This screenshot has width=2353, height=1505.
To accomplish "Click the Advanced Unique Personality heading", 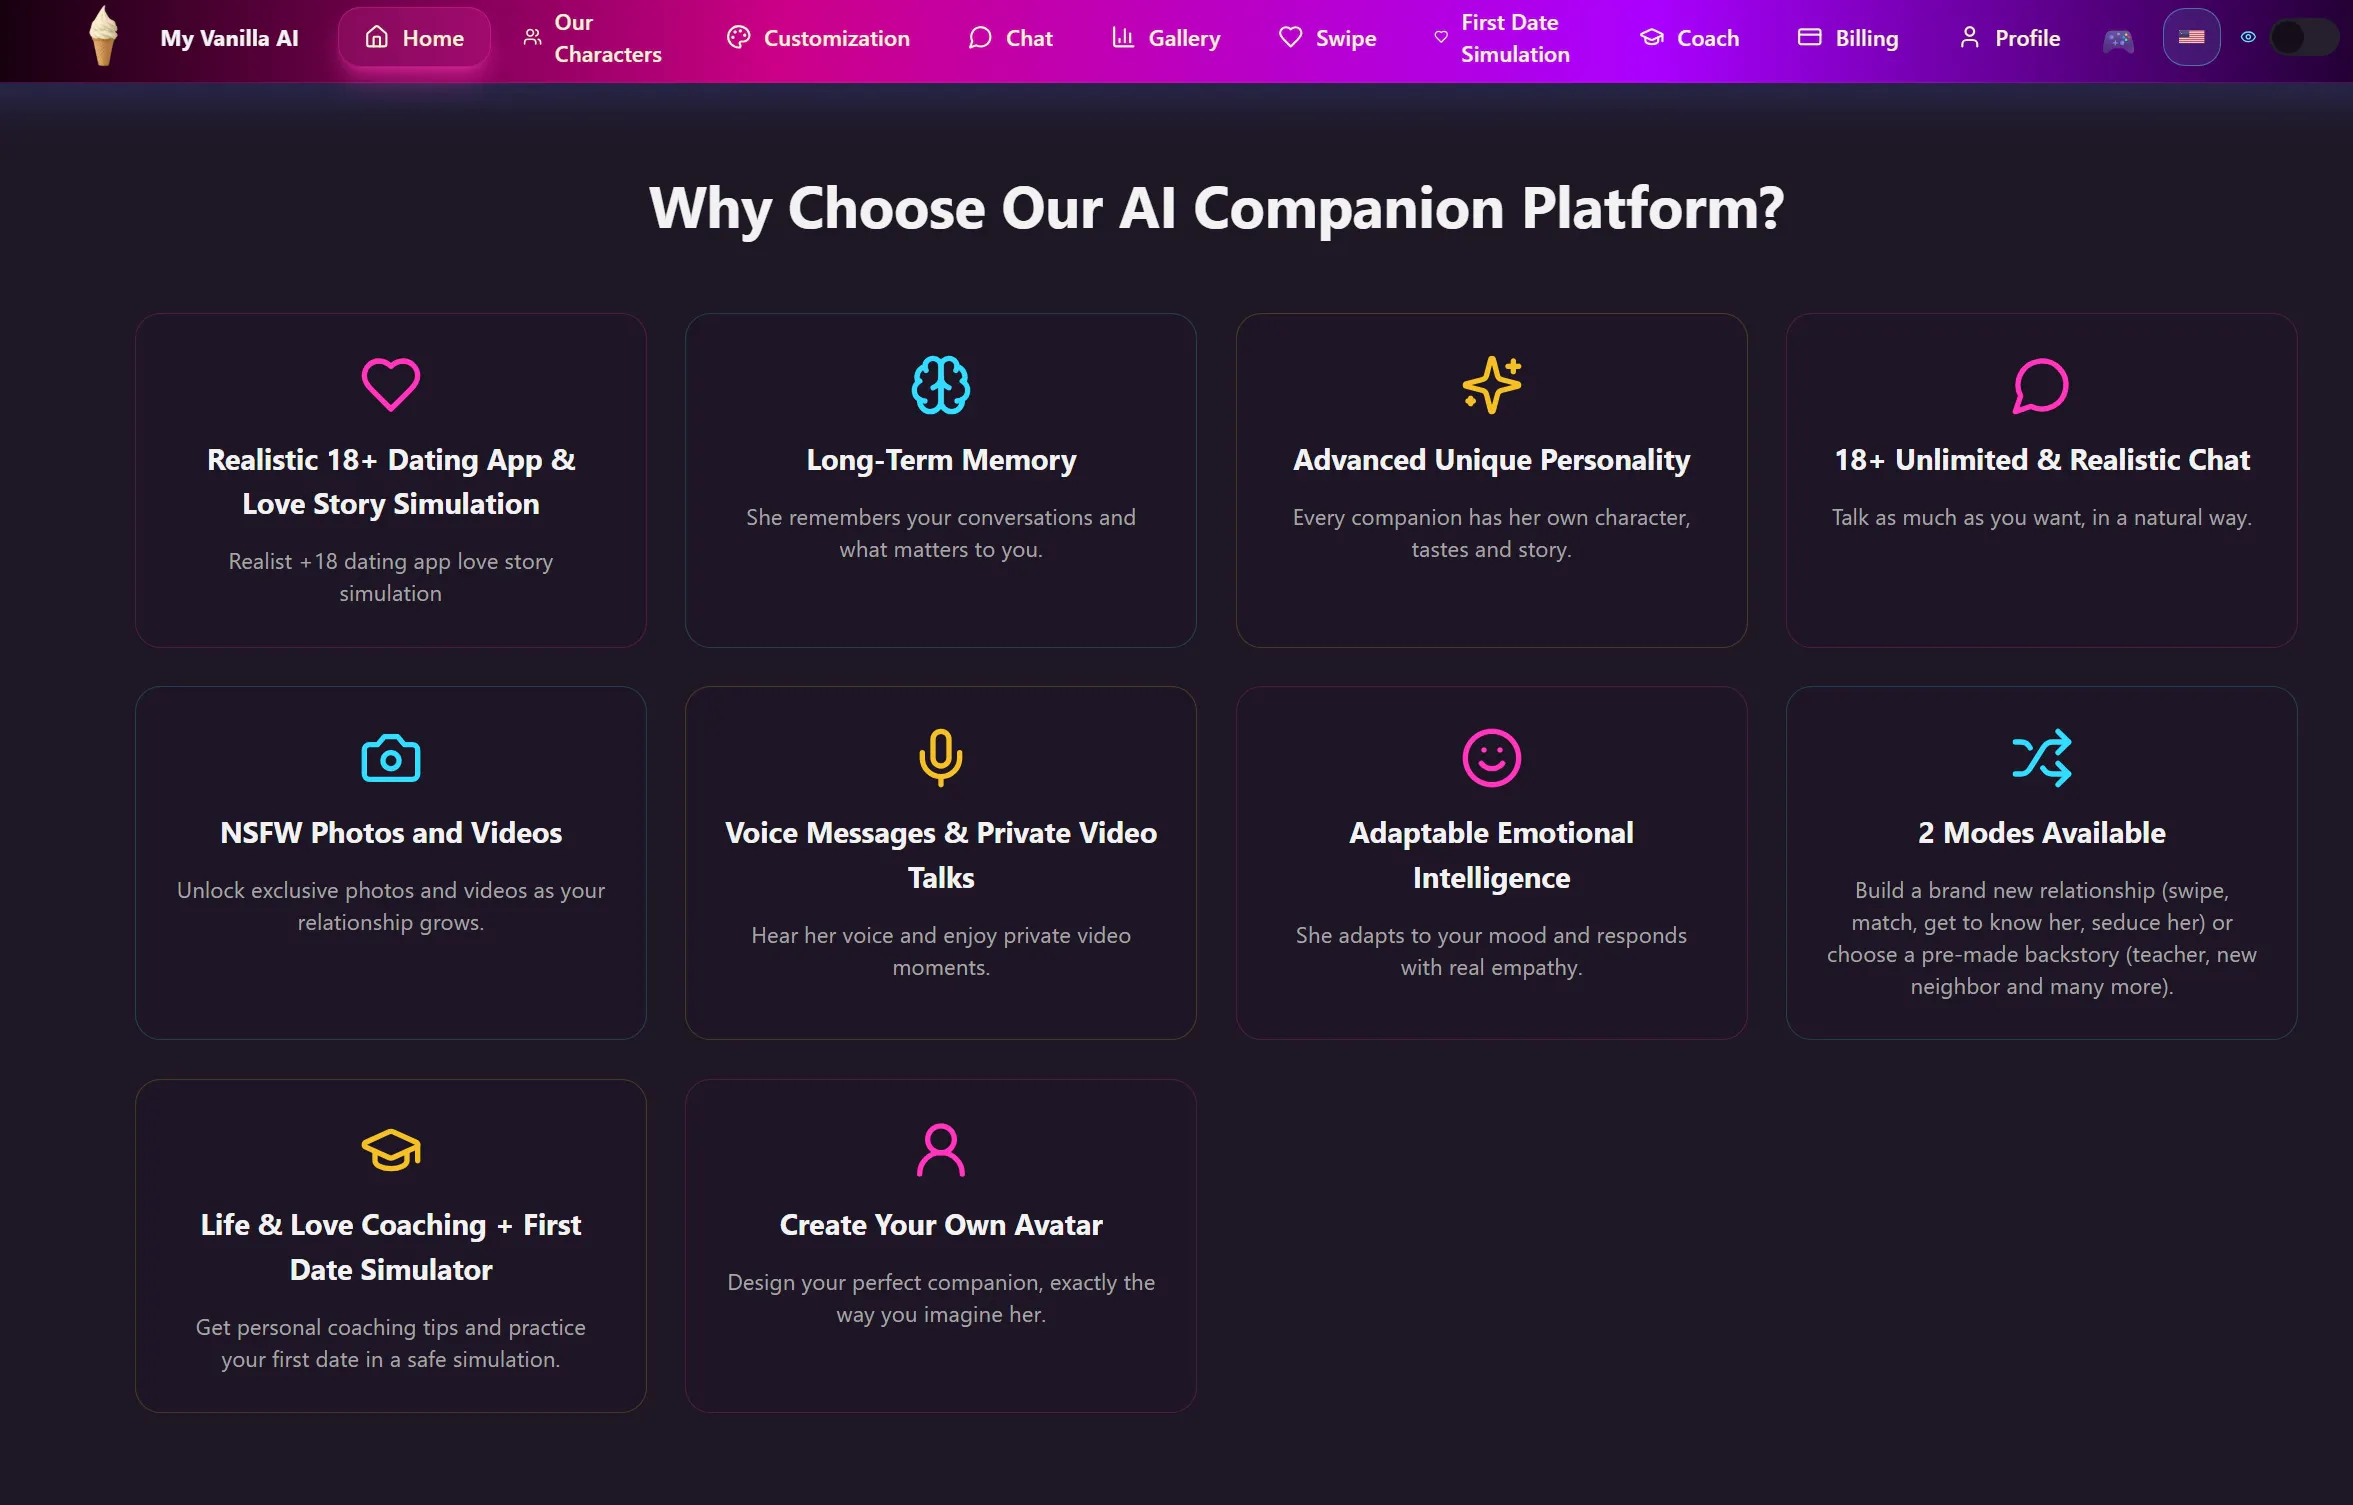I will 1491,460.
